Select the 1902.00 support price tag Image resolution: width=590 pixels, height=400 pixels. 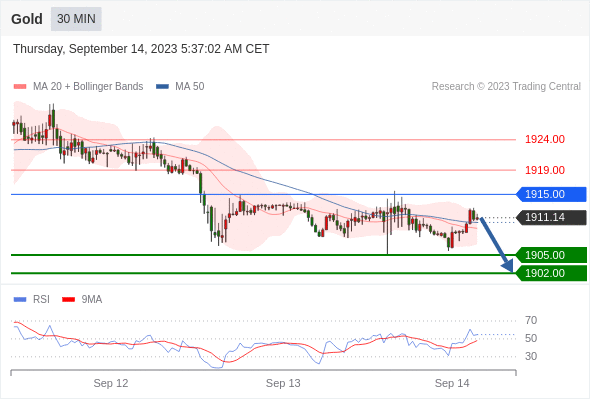click(x=551, y=273)
